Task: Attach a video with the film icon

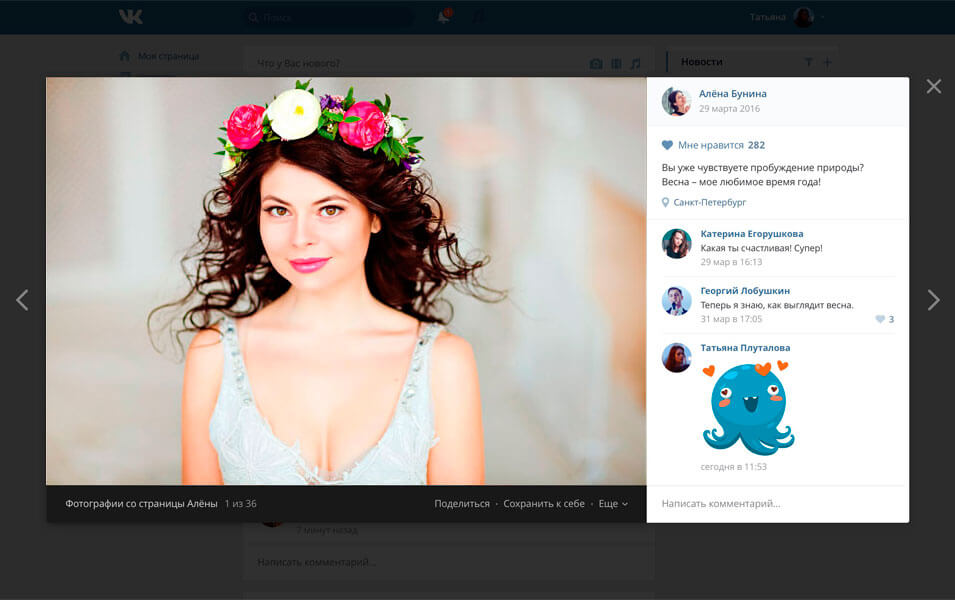Action: click(x=616, y=63)
